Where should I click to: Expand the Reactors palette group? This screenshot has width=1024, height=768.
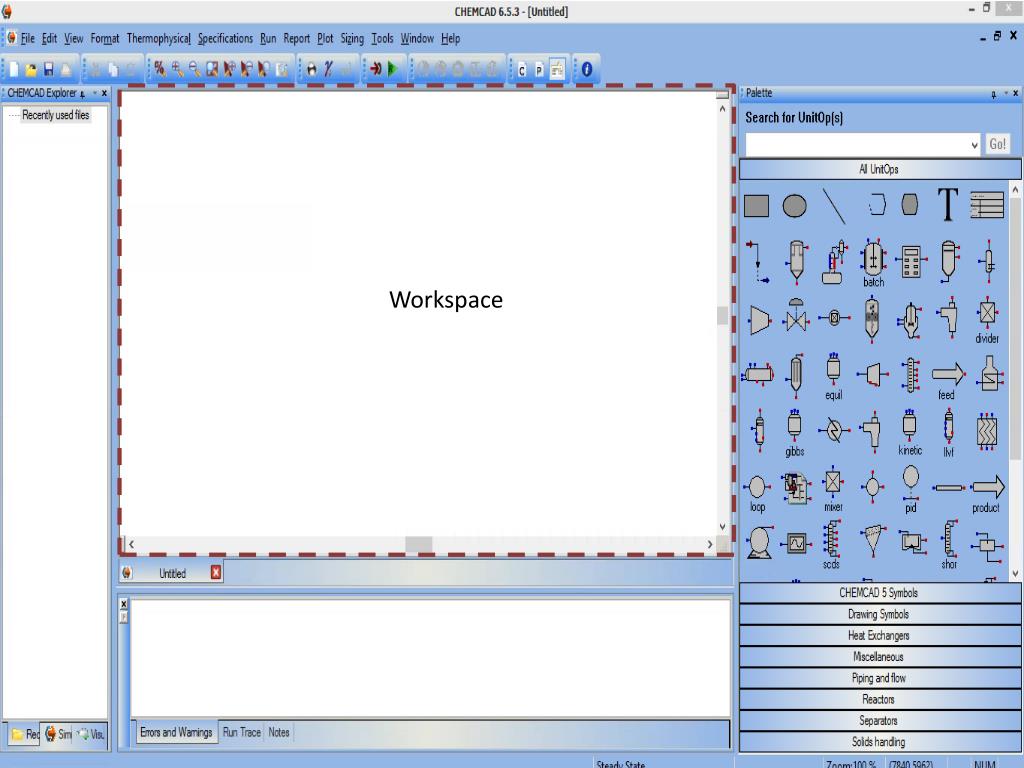pyautogui.click(x=880, y=699)
